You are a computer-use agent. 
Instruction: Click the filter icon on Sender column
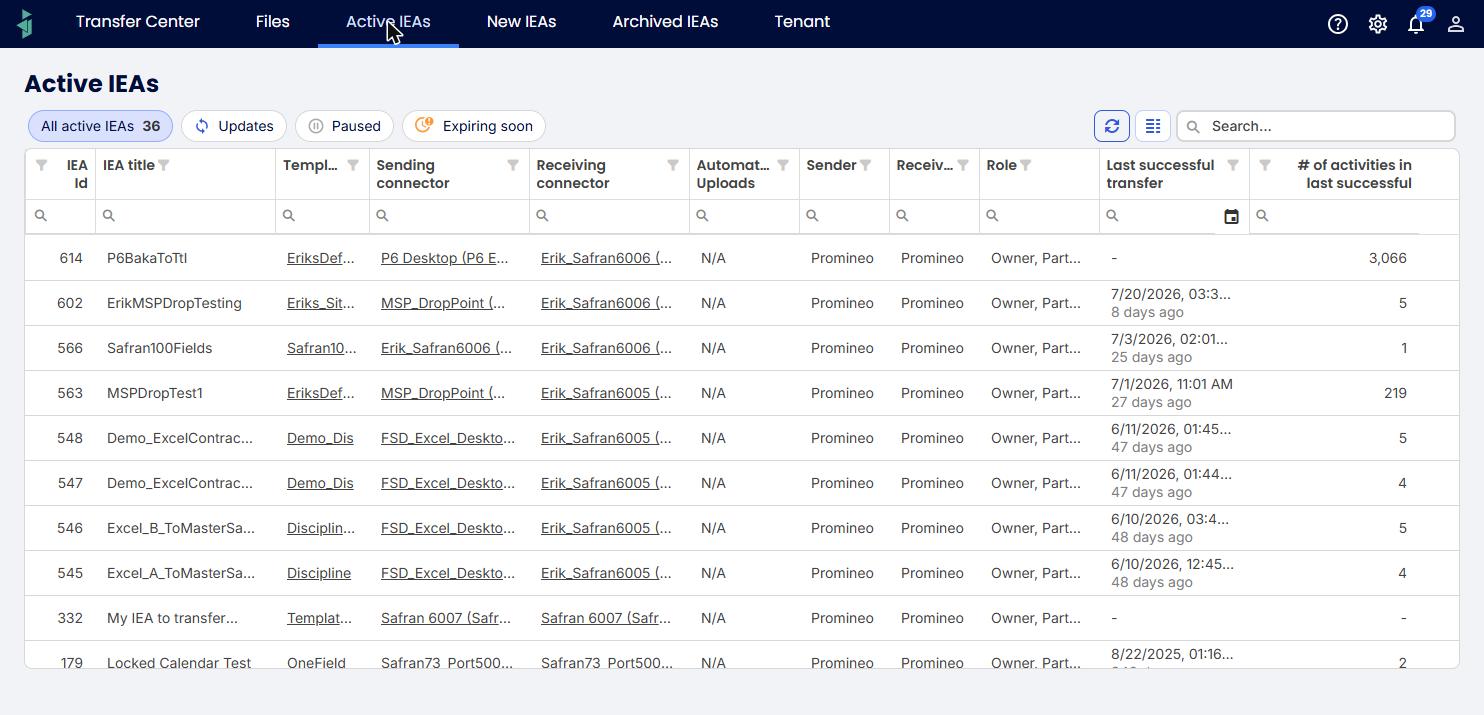[866, 165]
